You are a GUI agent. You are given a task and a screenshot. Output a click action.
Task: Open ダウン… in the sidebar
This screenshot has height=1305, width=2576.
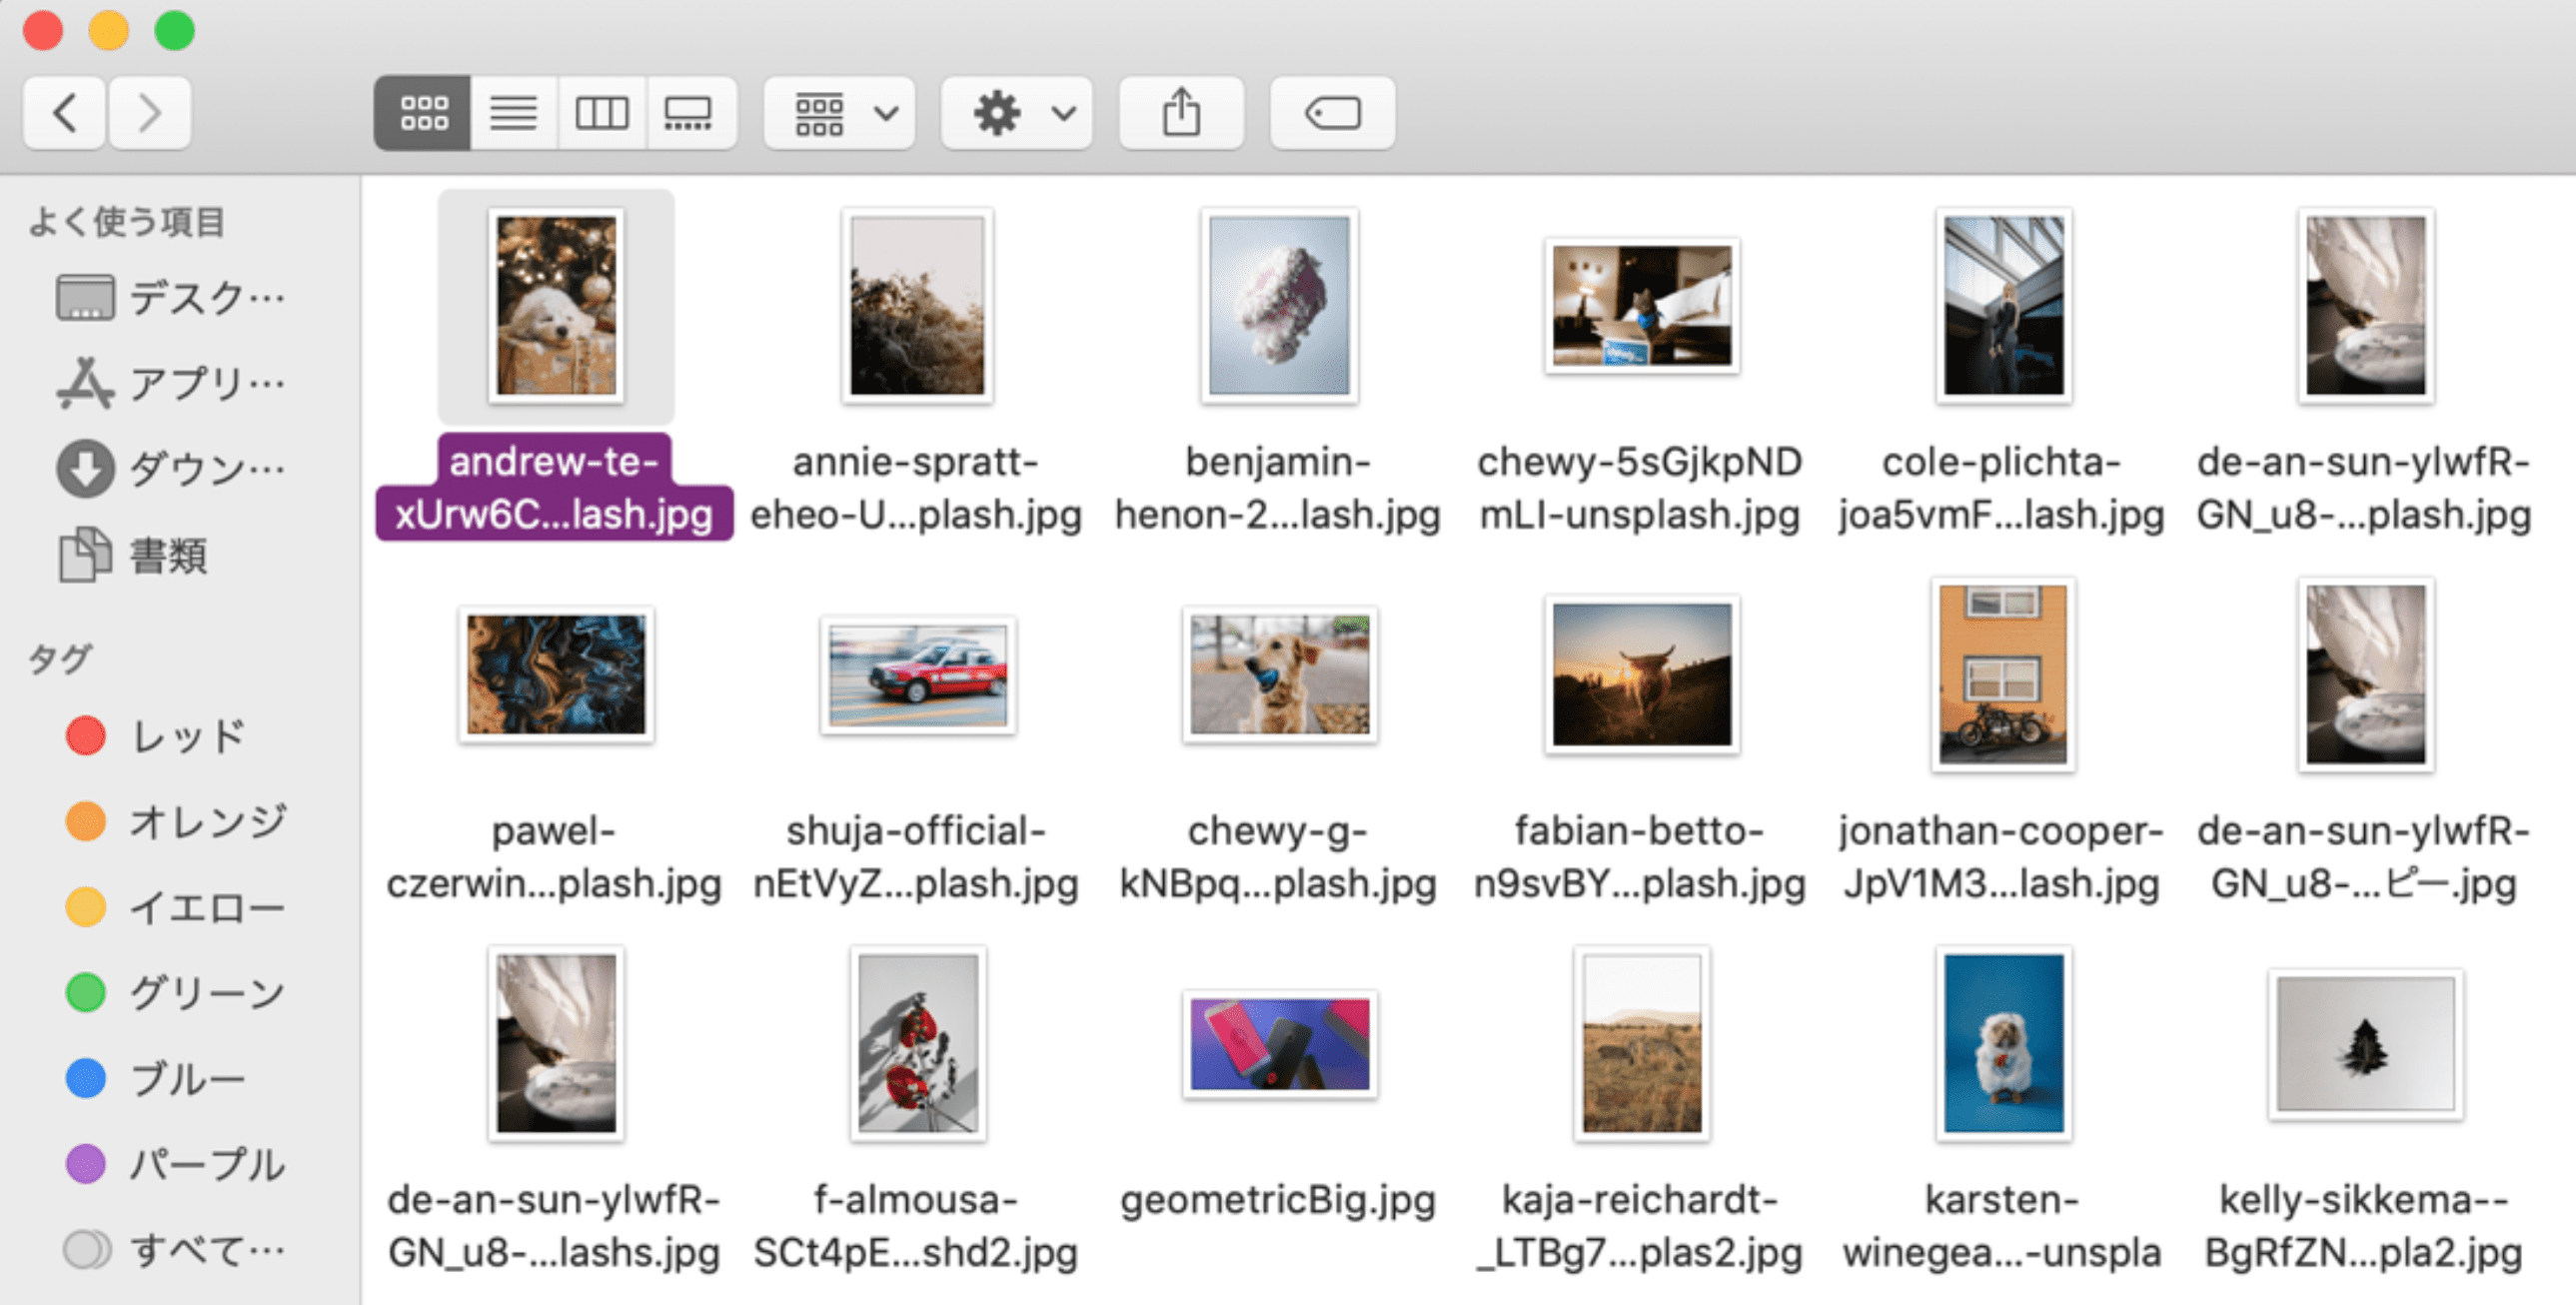click(x=172, y=468)
